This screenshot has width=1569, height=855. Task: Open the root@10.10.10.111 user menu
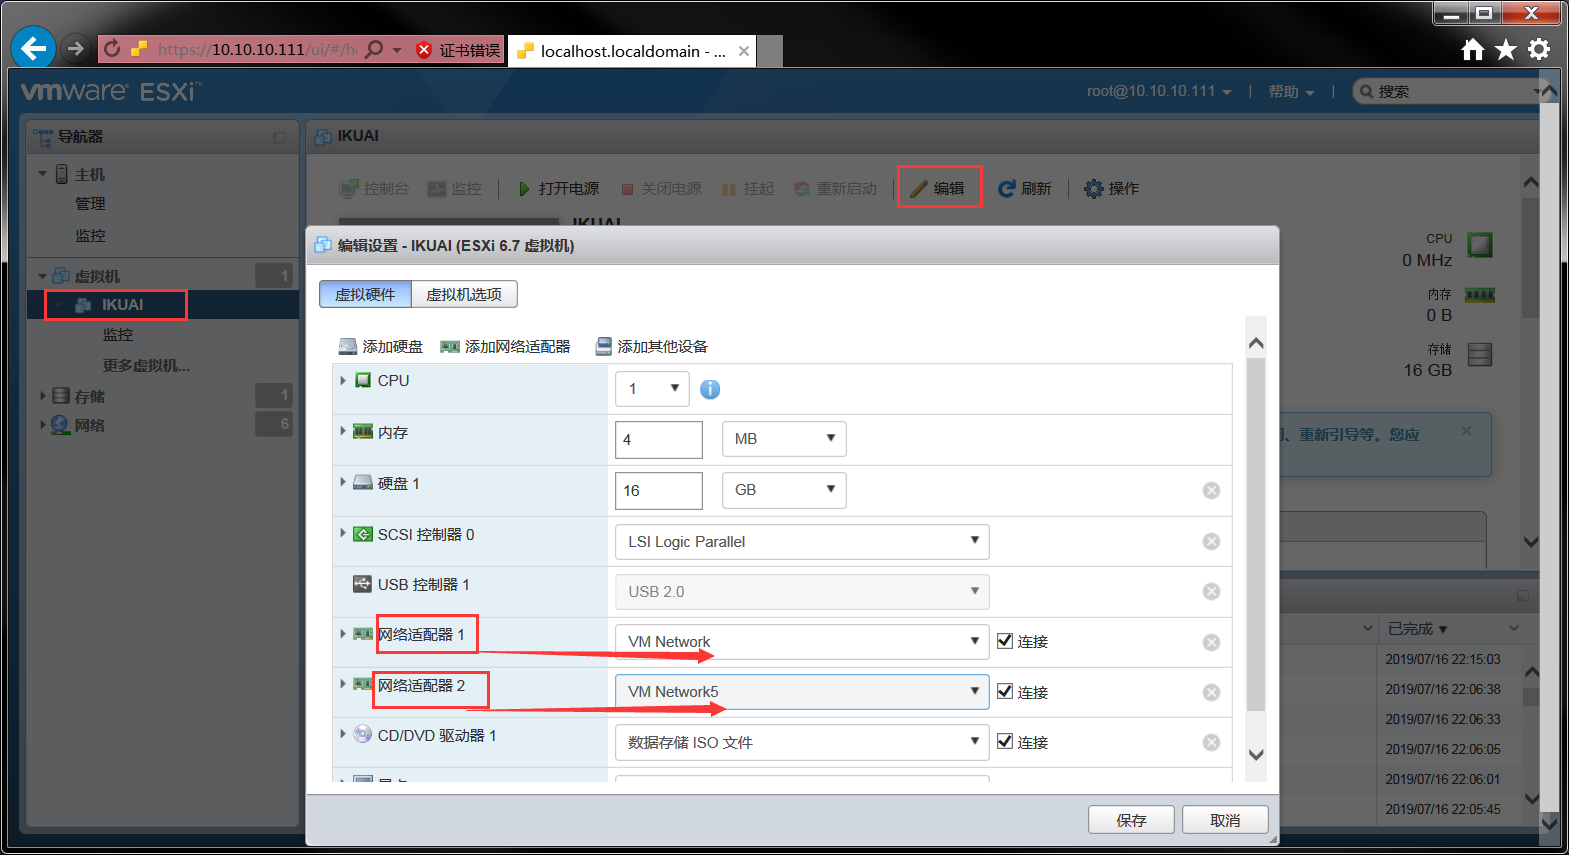[x=1159, y=91]
